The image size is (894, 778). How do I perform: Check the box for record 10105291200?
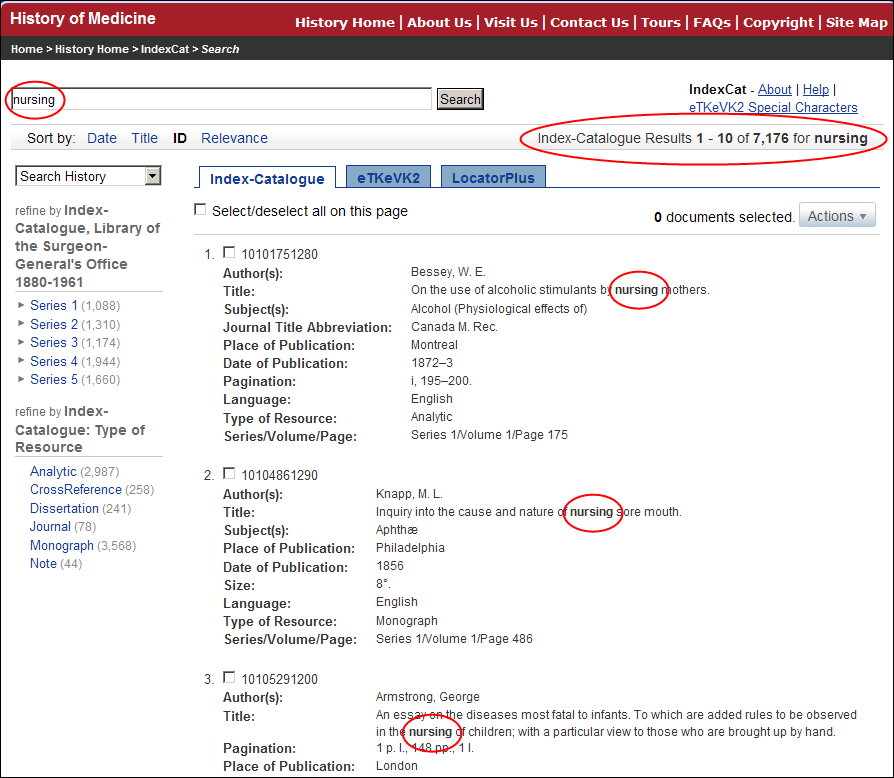(229, 677)
